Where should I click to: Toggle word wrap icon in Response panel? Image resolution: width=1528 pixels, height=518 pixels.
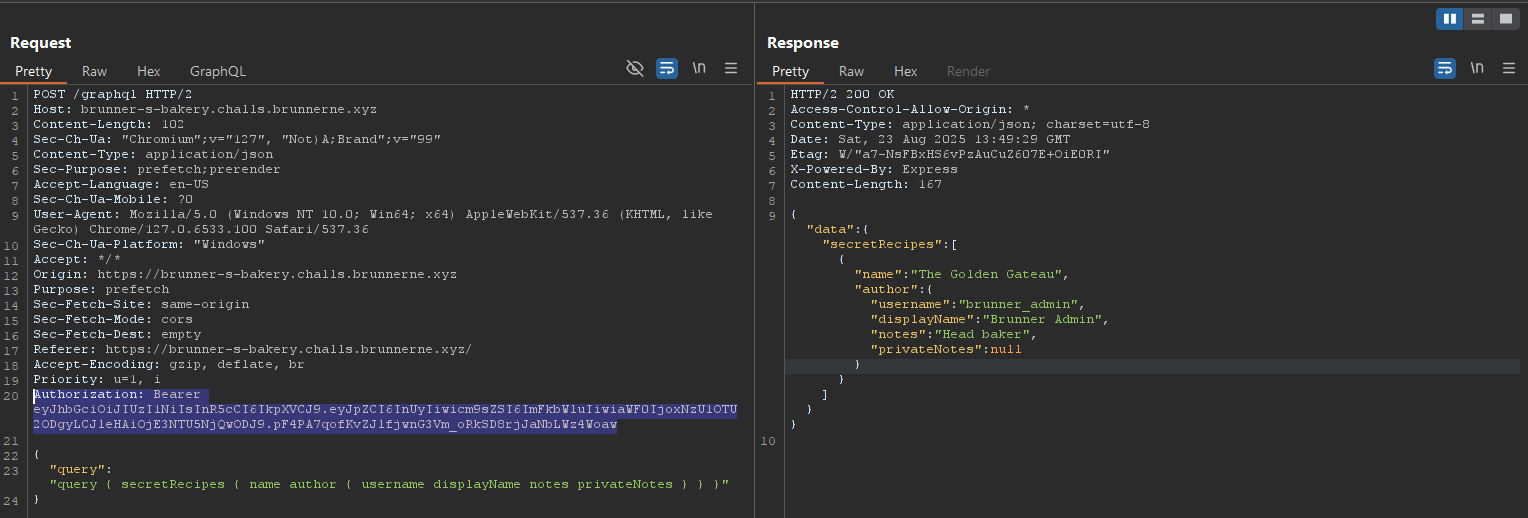[x=1445, y=68]
